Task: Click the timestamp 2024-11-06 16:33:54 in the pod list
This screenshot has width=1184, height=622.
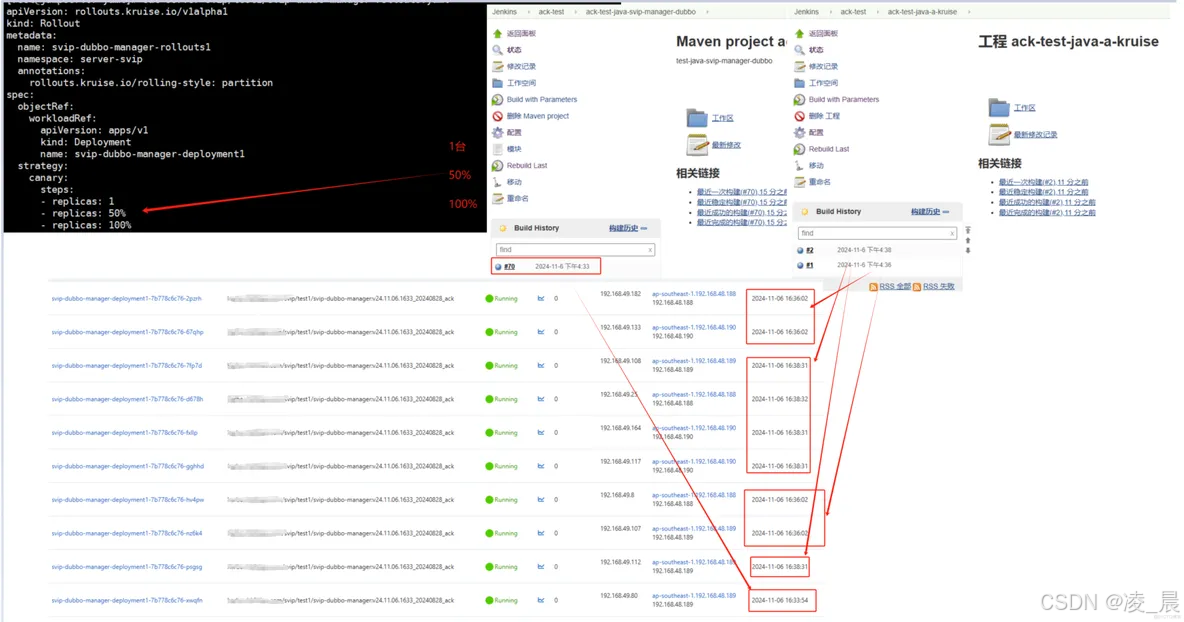Action: (x=779, y=601)
